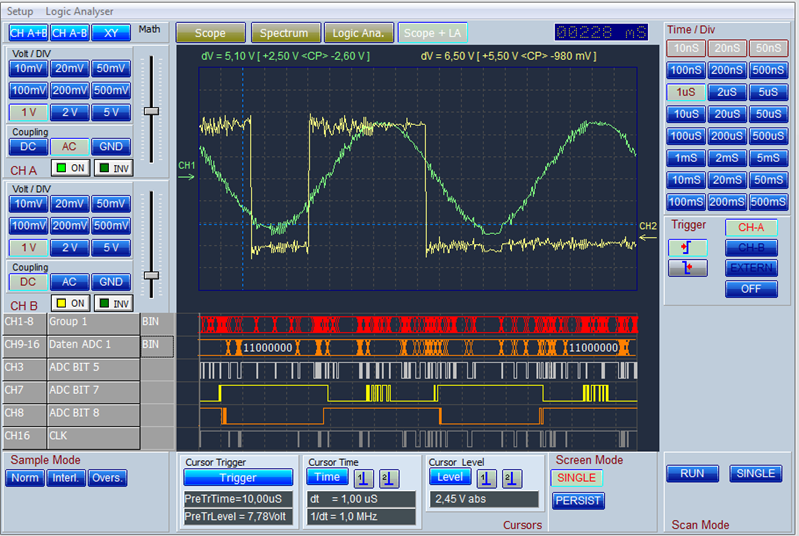The image size is (799, 536).
Task: Switch to Scope + LA tab
Action: click(432, 33)
